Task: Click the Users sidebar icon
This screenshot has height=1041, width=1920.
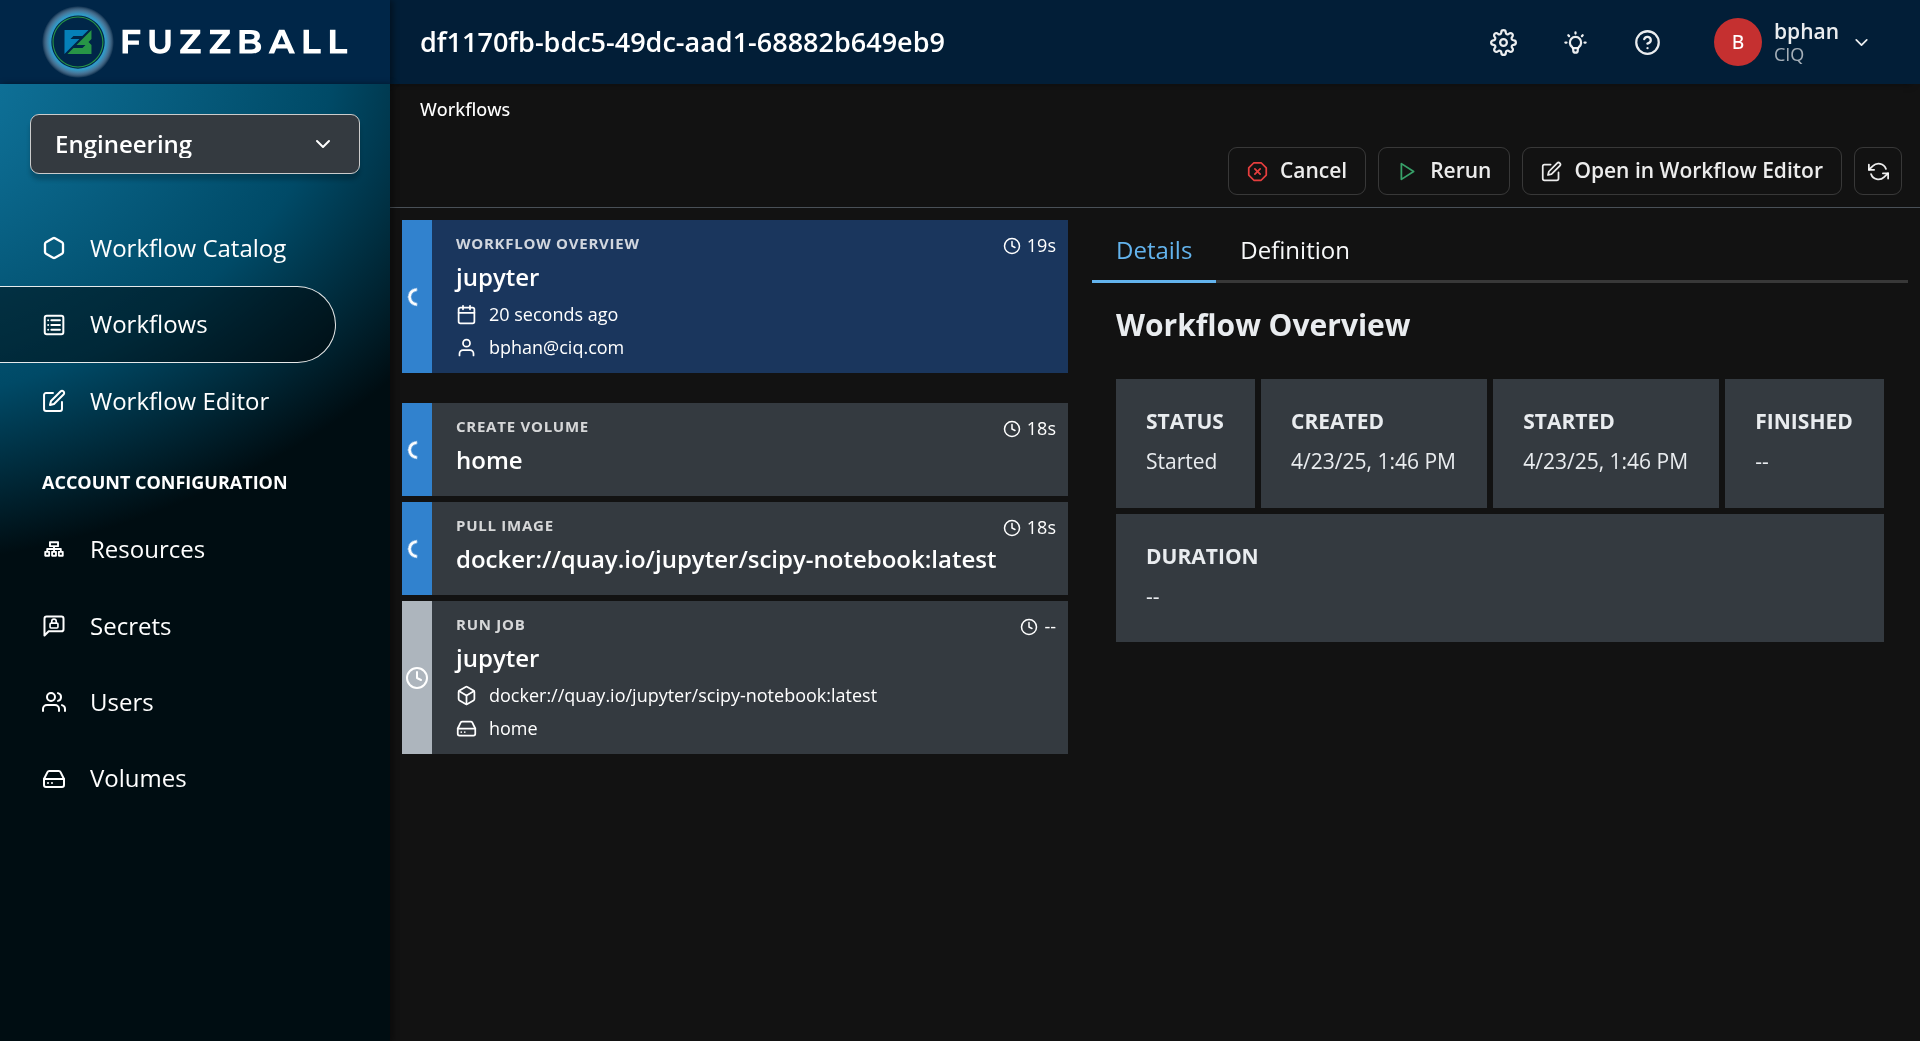Action: (53, 701)
